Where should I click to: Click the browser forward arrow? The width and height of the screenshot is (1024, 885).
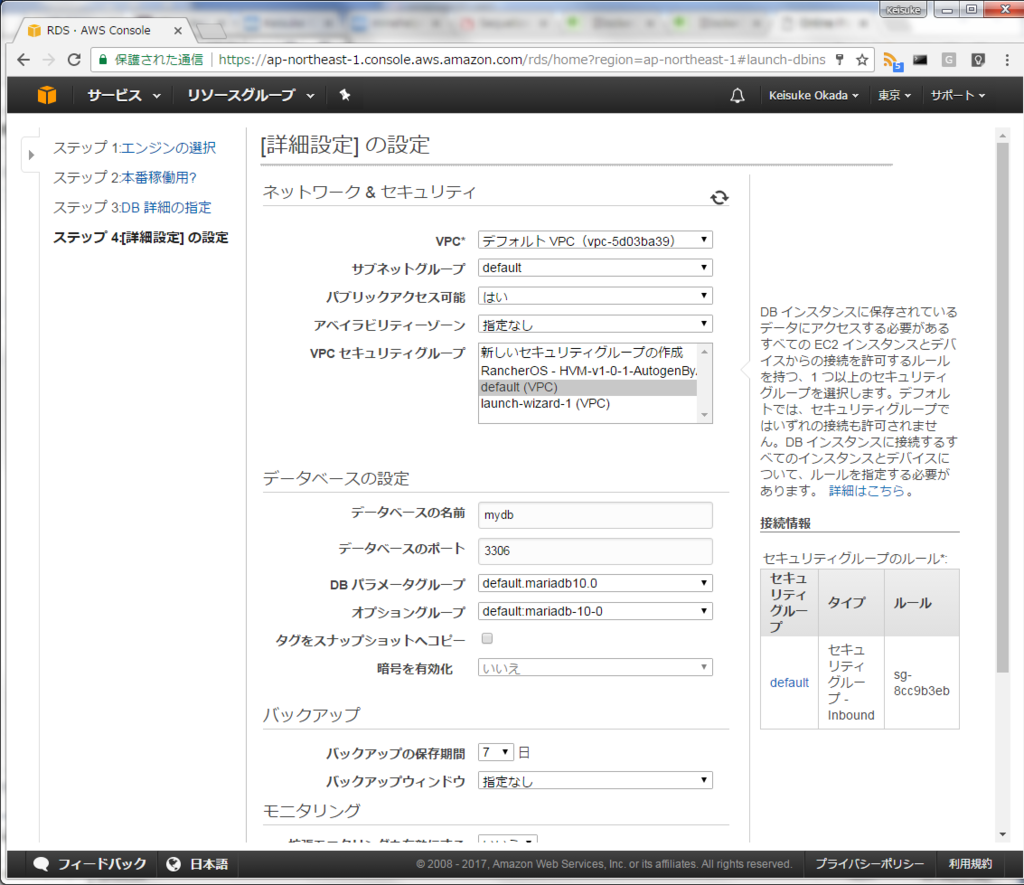tap(49, 59)
